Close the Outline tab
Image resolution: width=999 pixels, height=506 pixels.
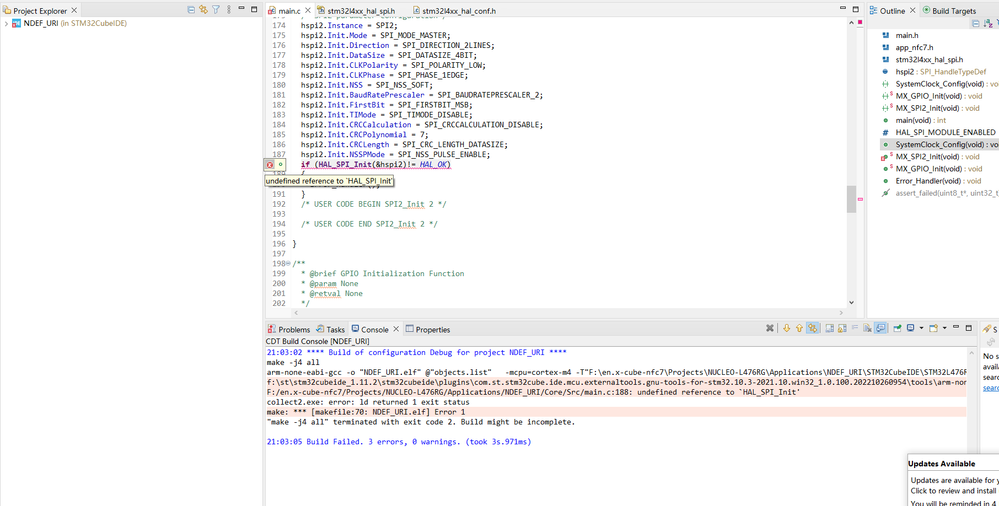point(912,10)
